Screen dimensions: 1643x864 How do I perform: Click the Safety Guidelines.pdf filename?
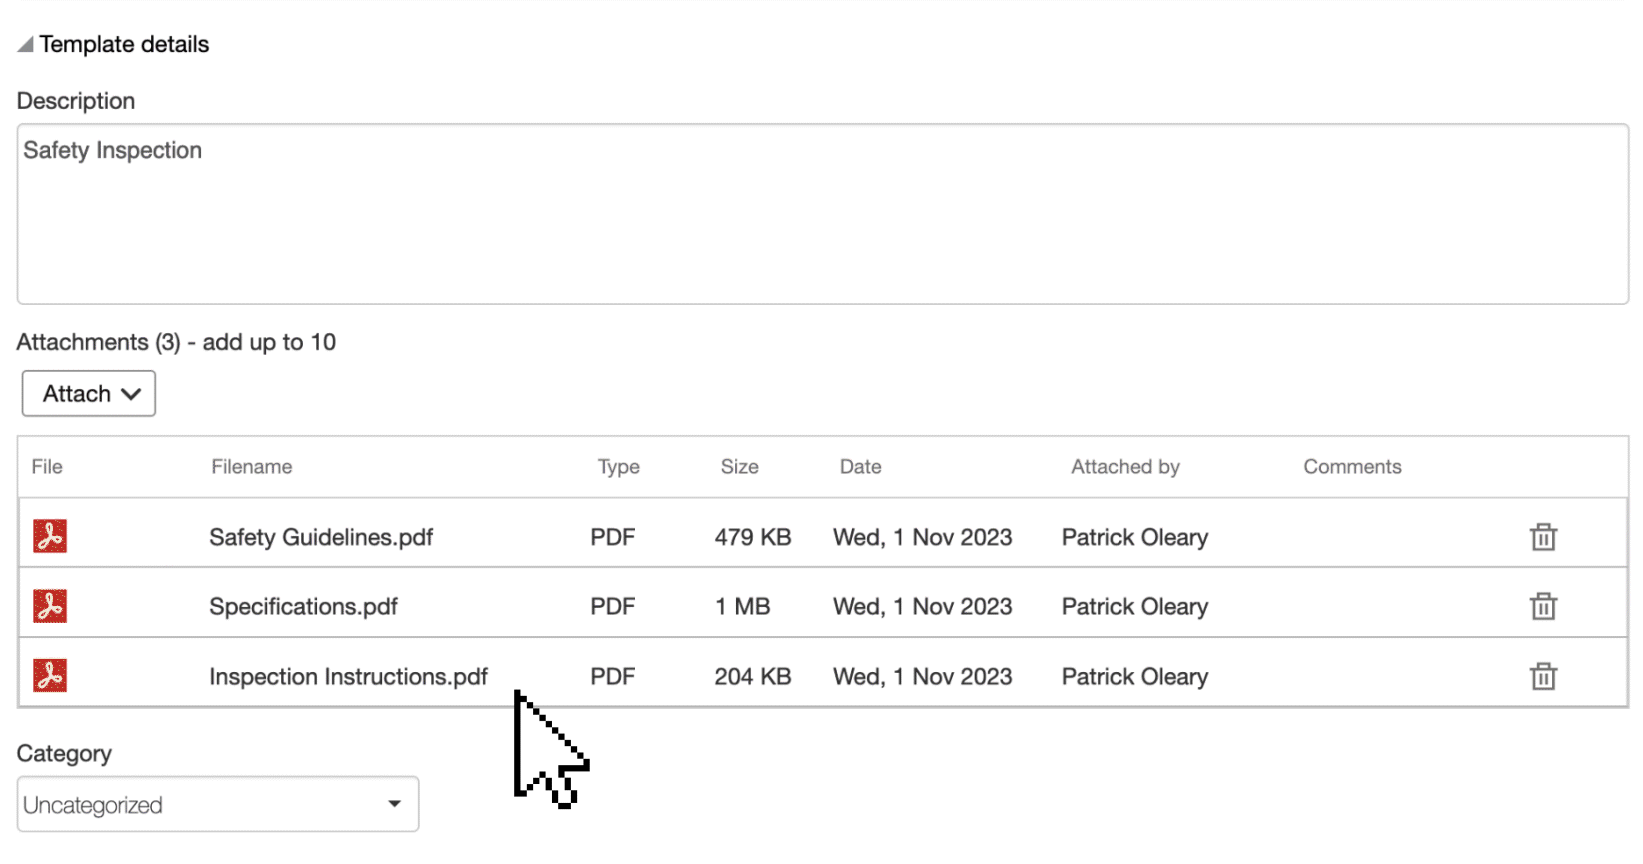[x=321, y=537]
